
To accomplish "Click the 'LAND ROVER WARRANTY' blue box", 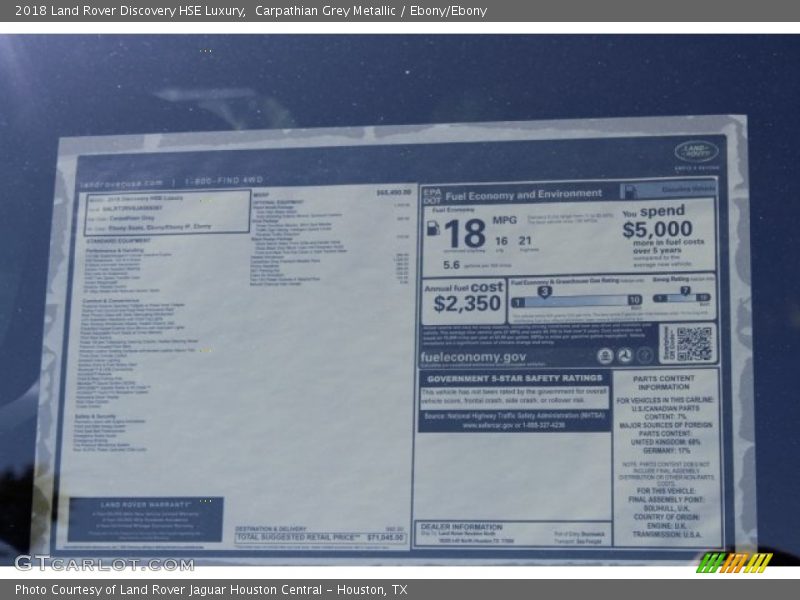I will pyautogui.click(x=145, y=519).
